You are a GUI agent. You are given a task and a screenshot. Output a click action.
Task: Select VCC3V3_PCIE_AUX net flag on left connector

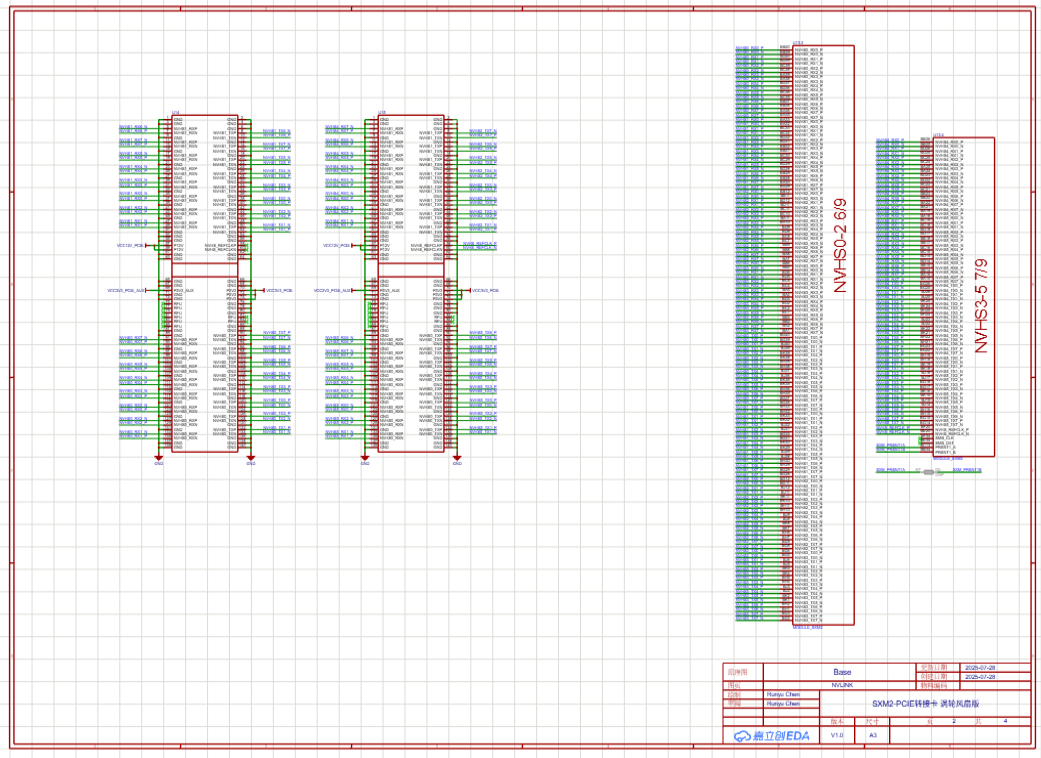pyautogui.click(x=127, y=290)
